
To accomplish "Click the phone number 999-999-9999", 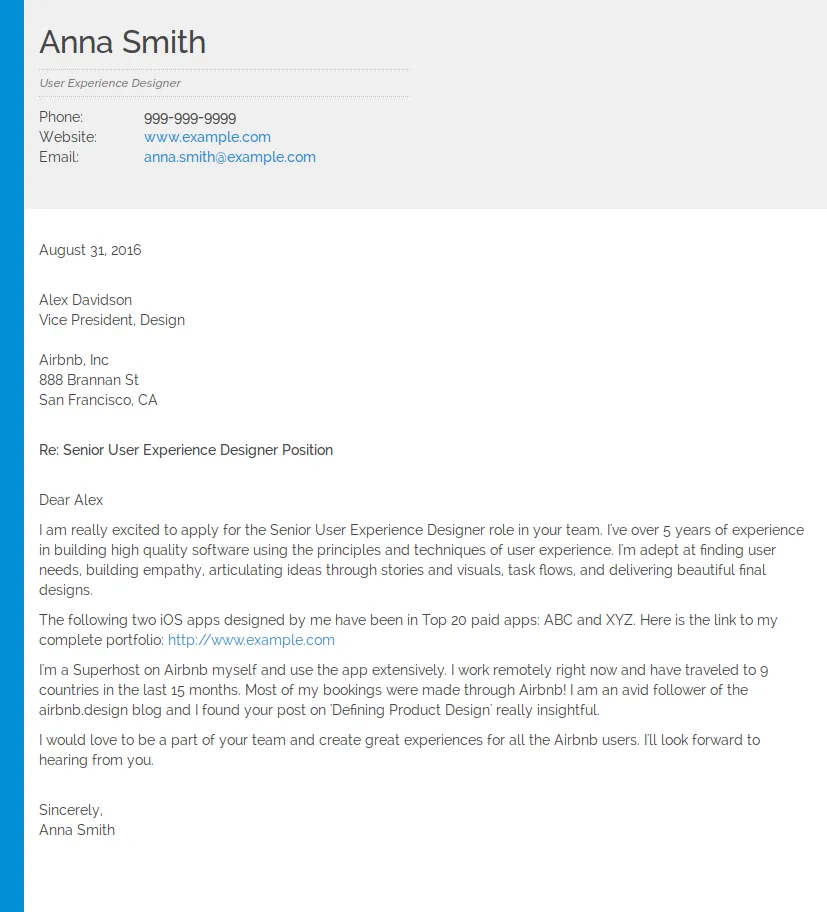I will [190, 118].
